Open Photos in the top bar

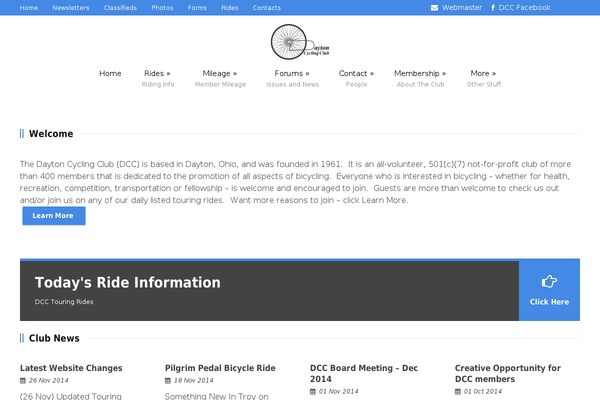[162, 8]
